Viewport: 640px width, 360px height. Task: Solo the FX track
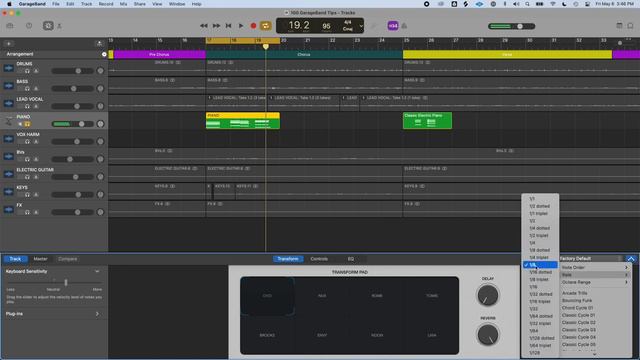coord(27,212)
